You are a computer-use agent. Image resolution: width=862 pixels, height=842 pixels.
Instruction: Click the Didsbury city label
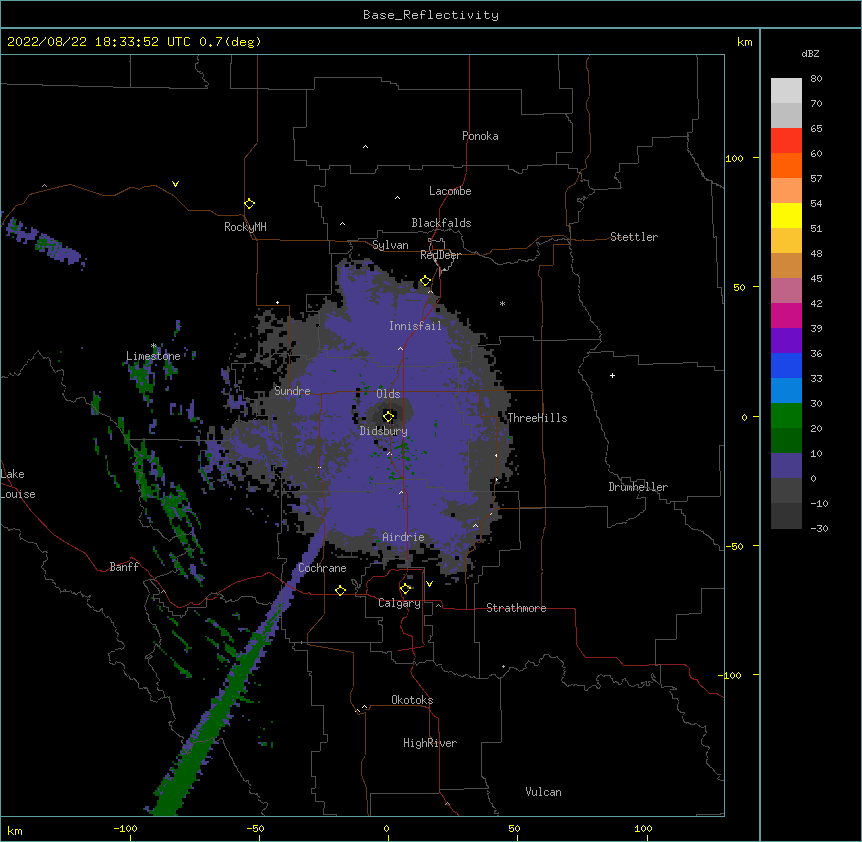point(384,431)
